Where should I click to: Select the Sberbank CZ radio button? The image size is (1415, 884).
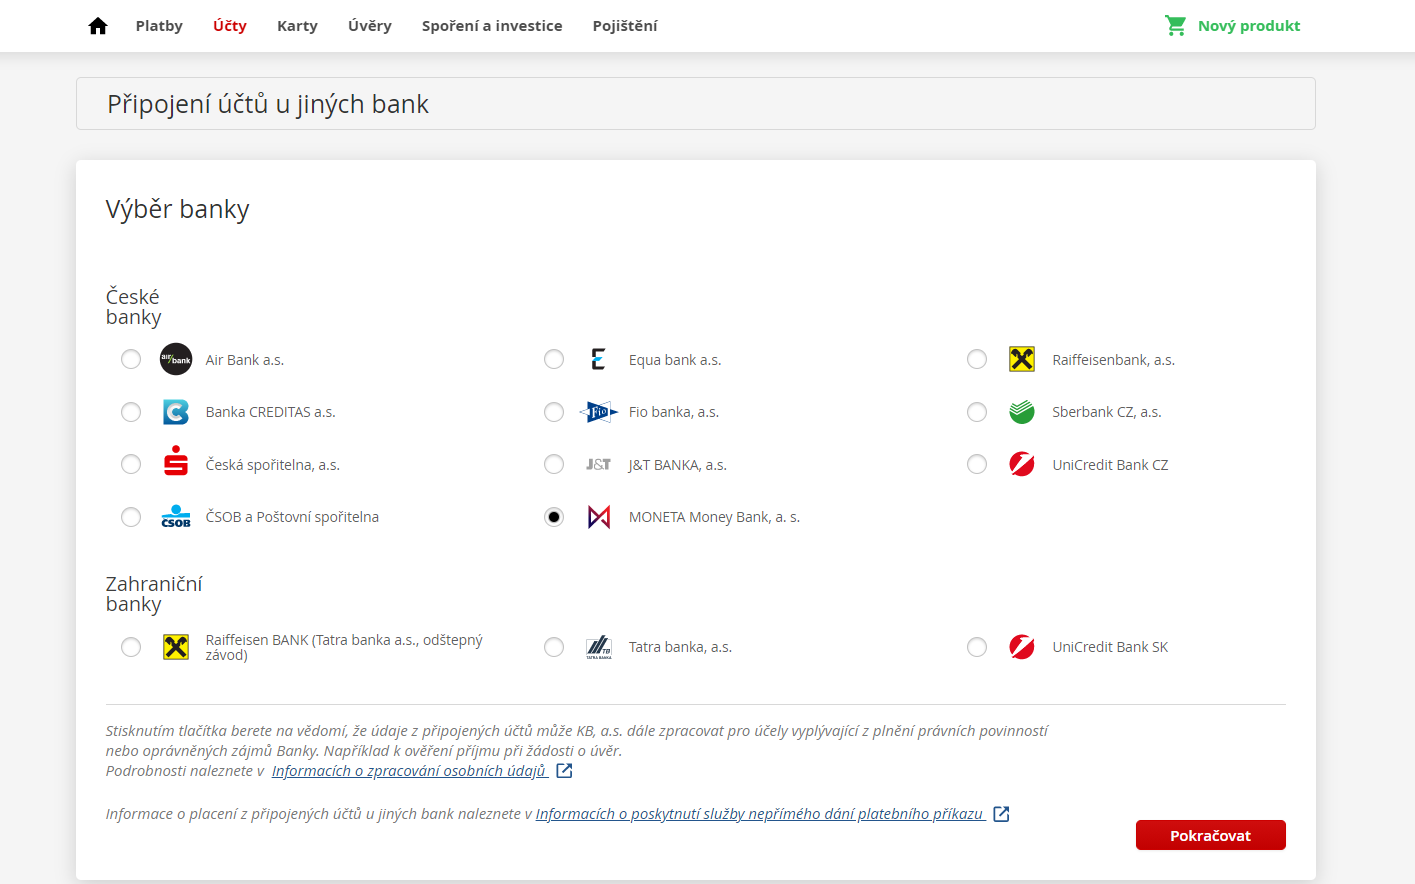coord(977,412)
